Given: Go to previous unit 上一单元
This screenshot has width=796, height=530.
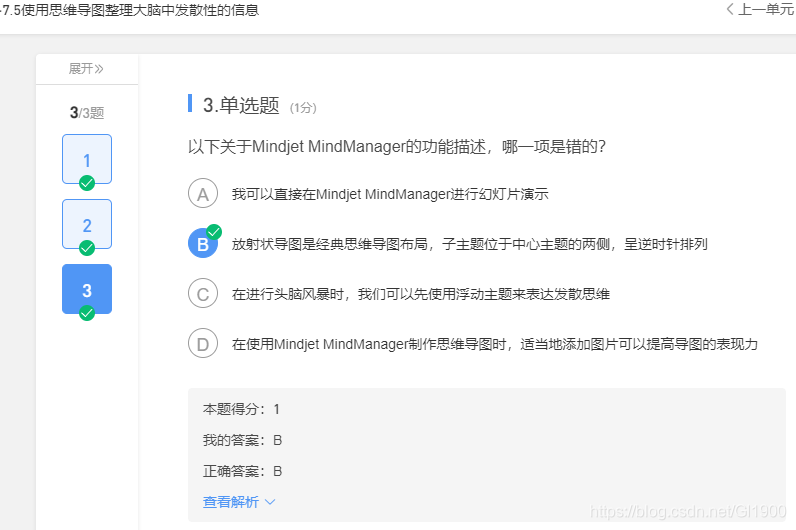Looking at the screenshot, I should click(x=760, y=10).
